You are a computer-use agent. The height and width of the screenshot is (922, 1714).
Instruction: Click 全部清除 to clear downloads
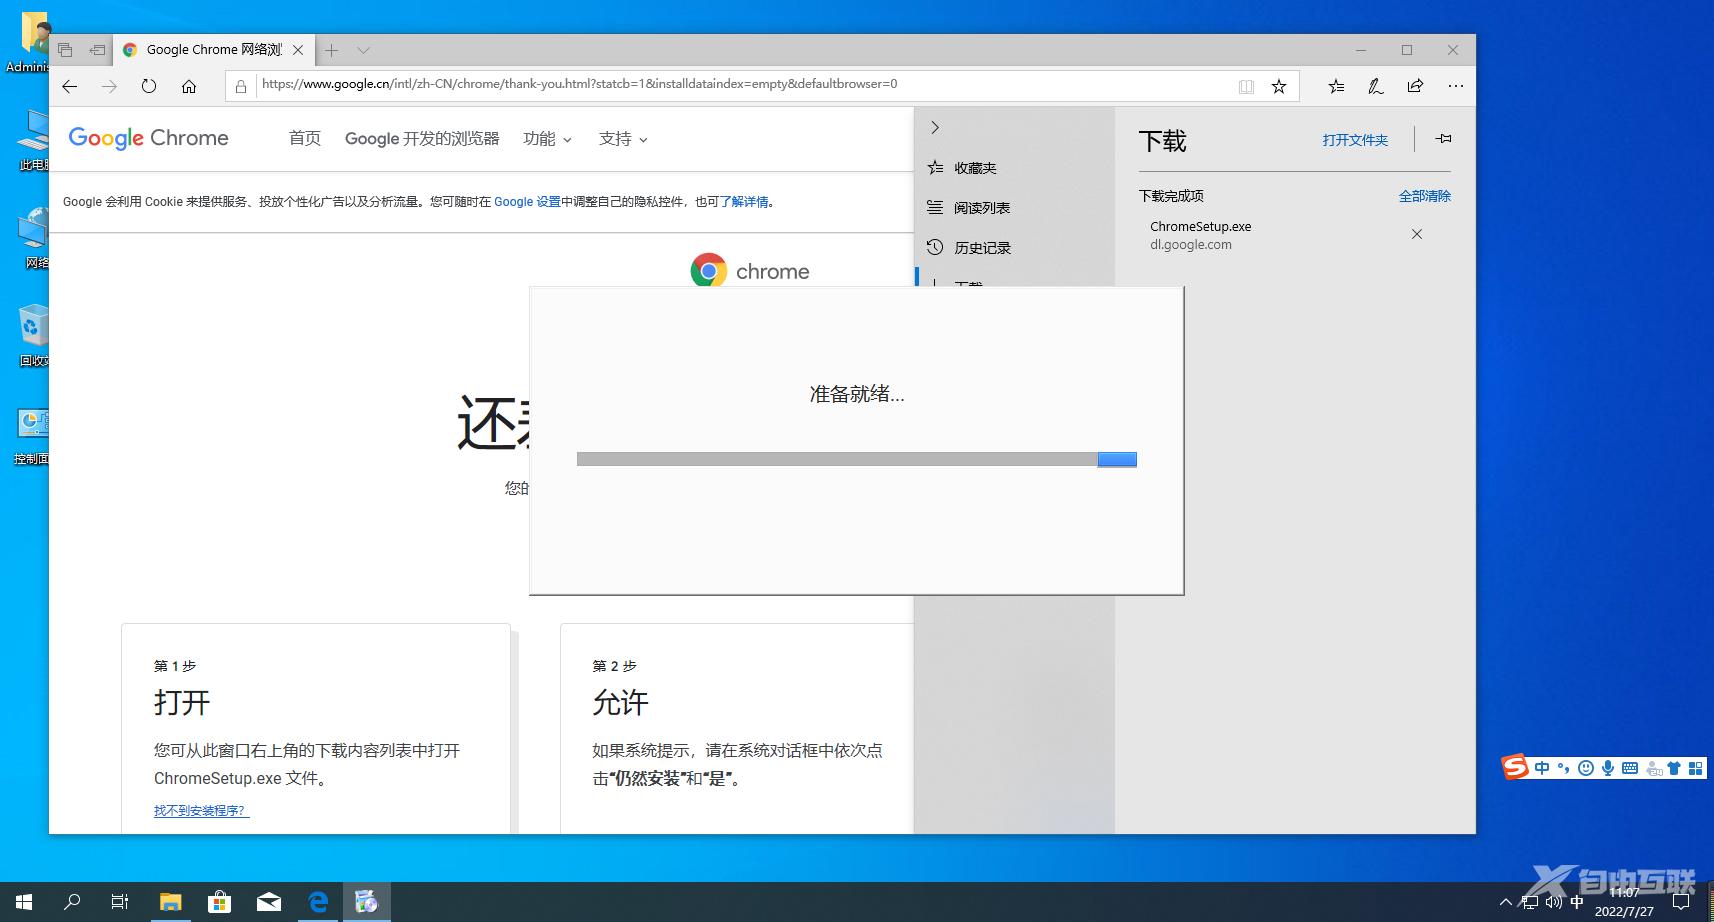coord(1424,196)
